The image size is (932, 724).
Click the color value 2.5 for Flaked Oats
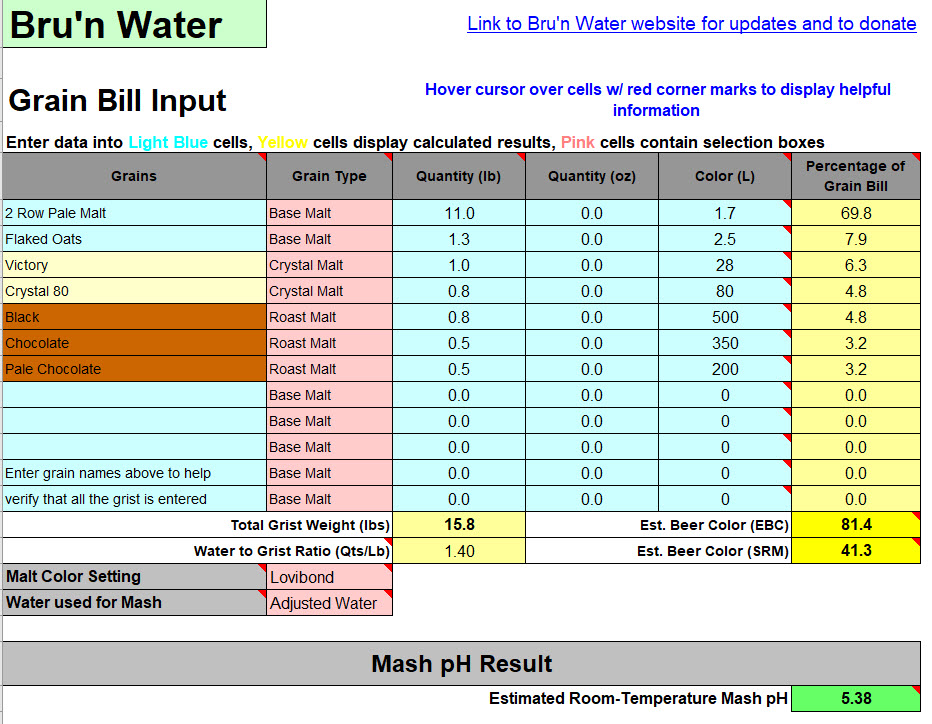(x=725, y=239)
